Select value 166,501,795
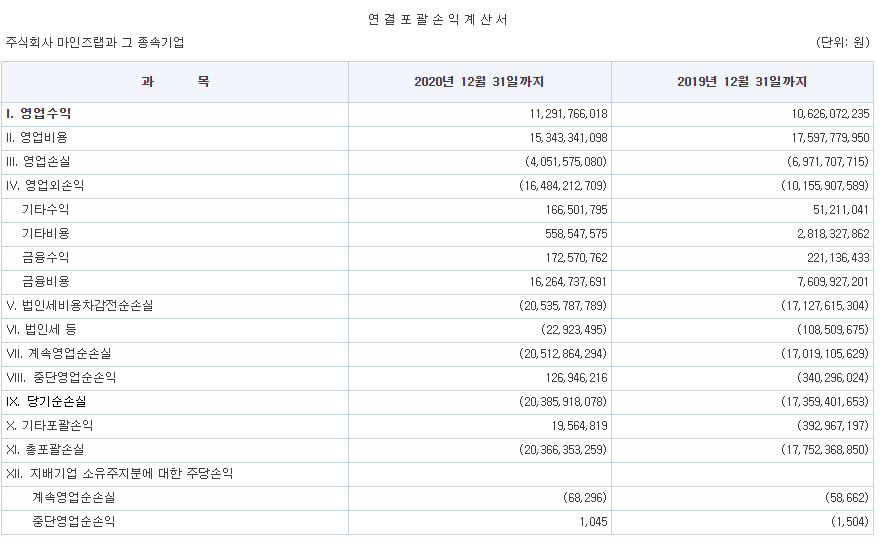This screenshot has width=880, height=556. 576,210
